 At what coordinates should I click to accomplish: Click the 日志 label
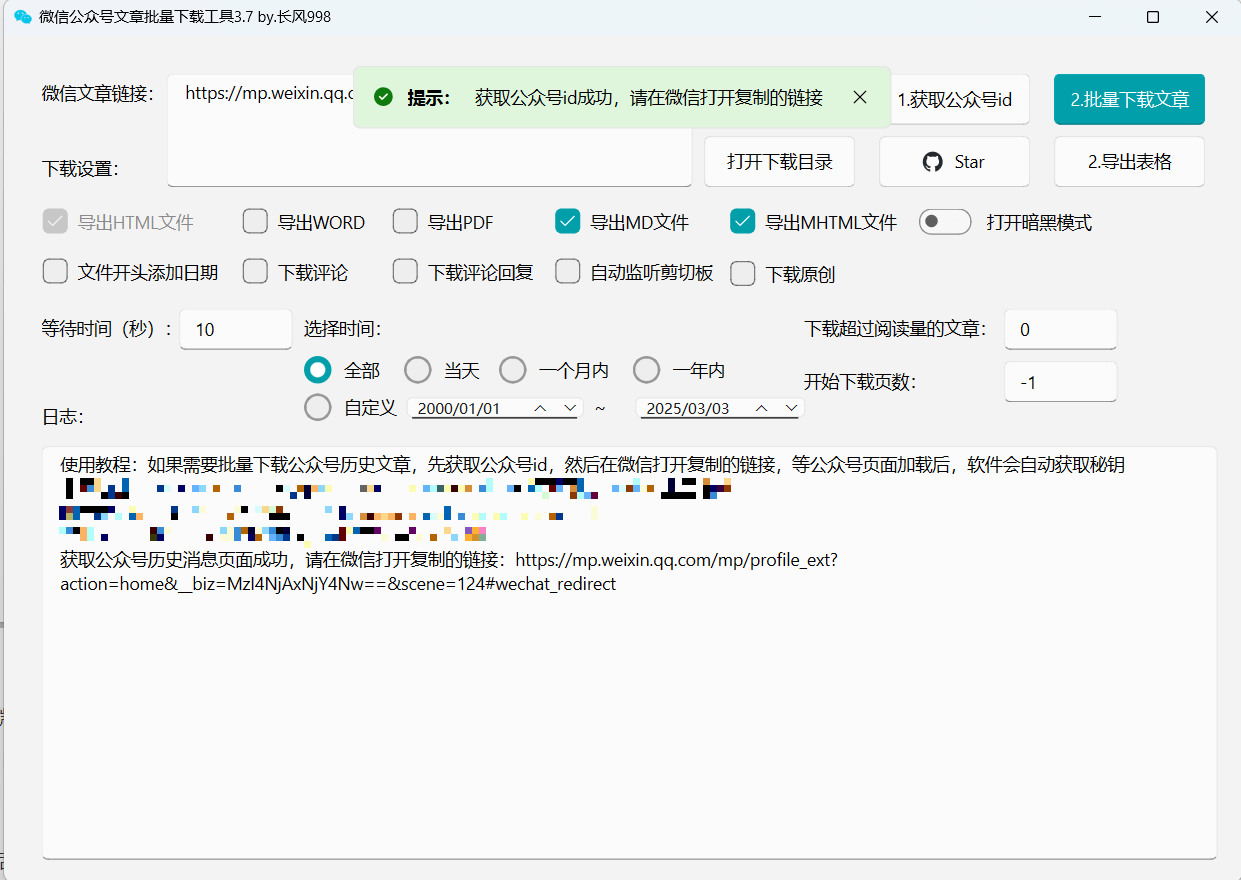tap(62, 417)
